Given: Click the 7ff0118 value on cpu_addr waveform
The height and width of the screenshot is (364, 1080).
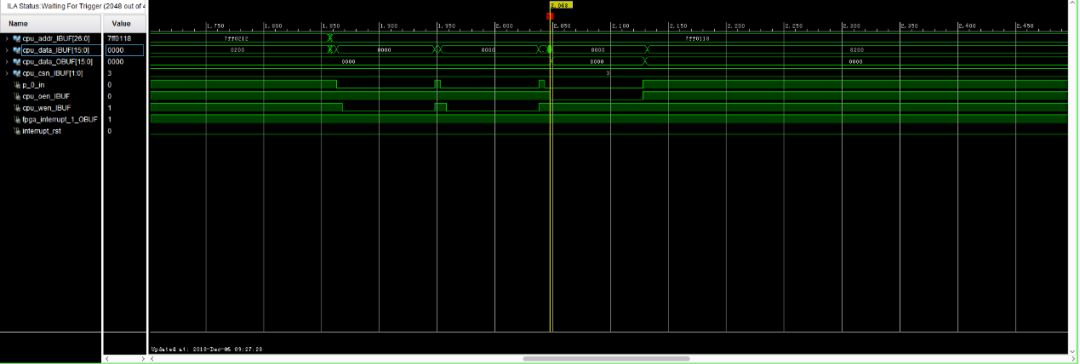Looking at the screenshot, I should tap(698, 39).
